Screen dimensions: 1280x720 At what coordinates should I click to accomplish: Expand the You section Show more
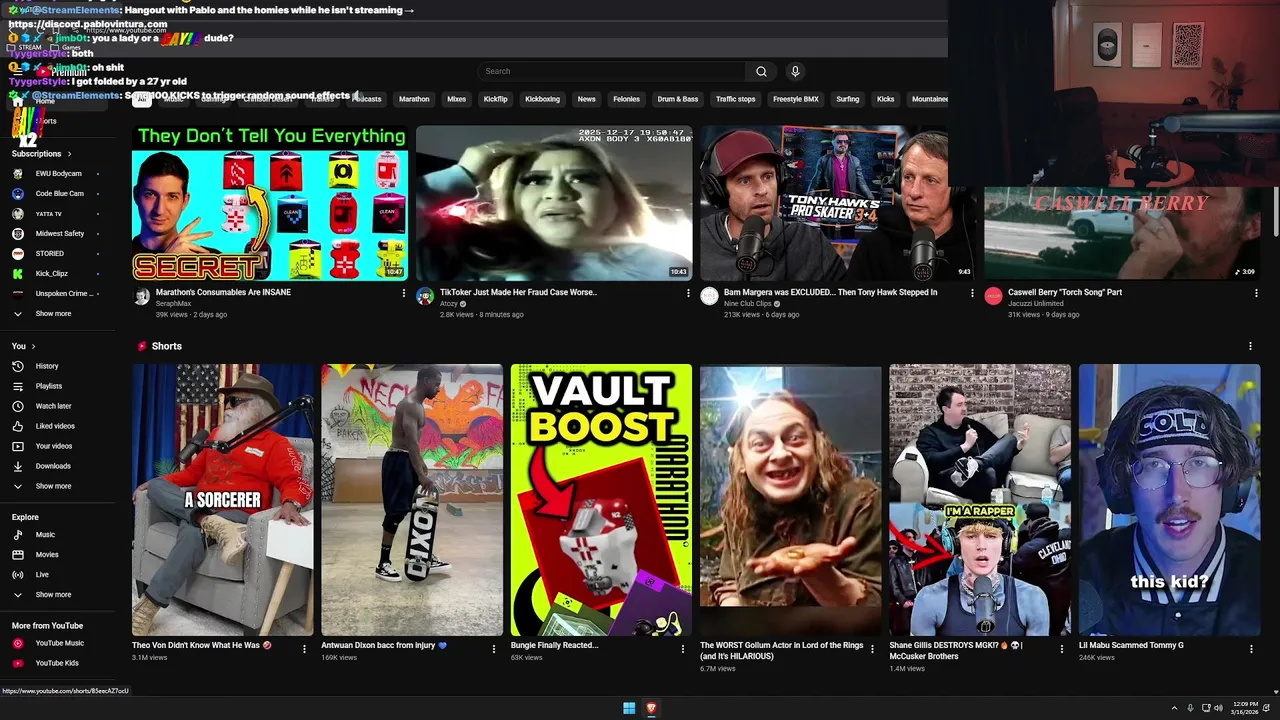click(x=53, y=486)
